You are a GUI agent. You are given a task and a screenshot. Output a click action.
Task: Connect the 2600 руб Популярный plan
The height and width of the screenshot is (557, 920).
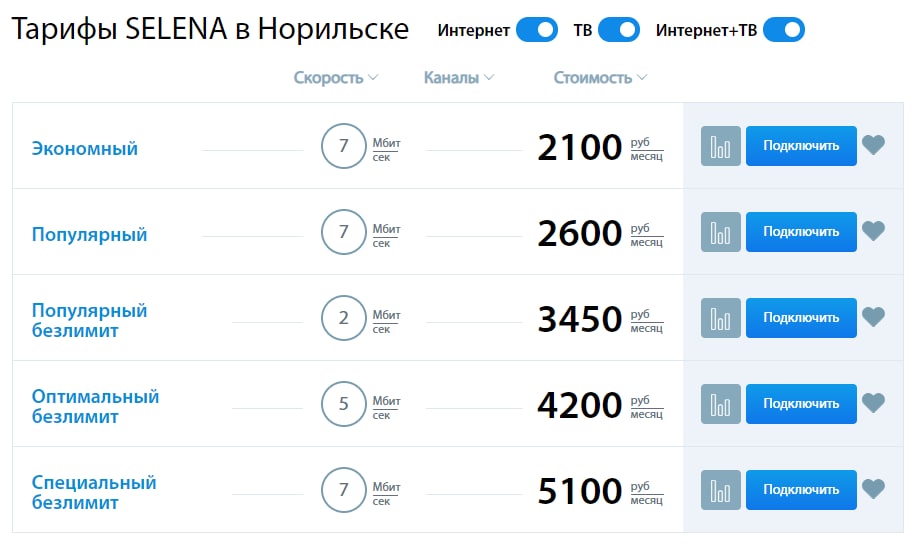pyautogui.click(x=801, y=232)
